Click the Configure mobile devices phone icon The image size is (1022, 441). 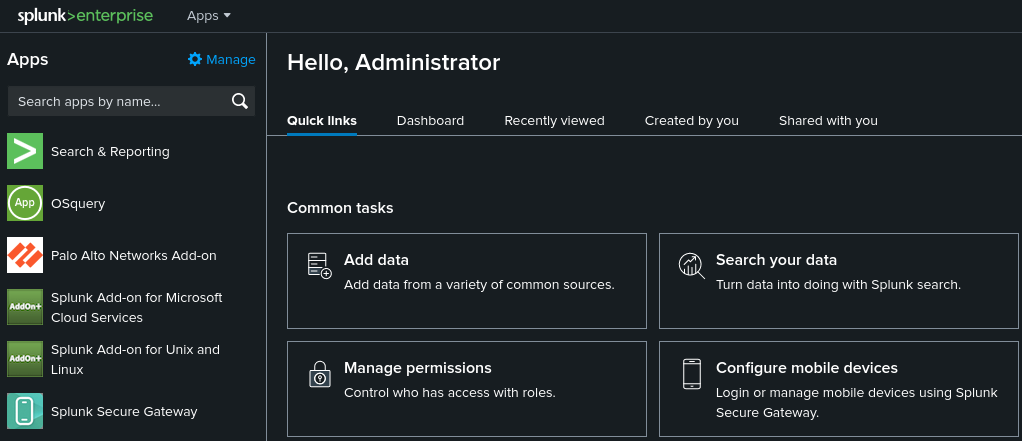[x=692, y=374]
